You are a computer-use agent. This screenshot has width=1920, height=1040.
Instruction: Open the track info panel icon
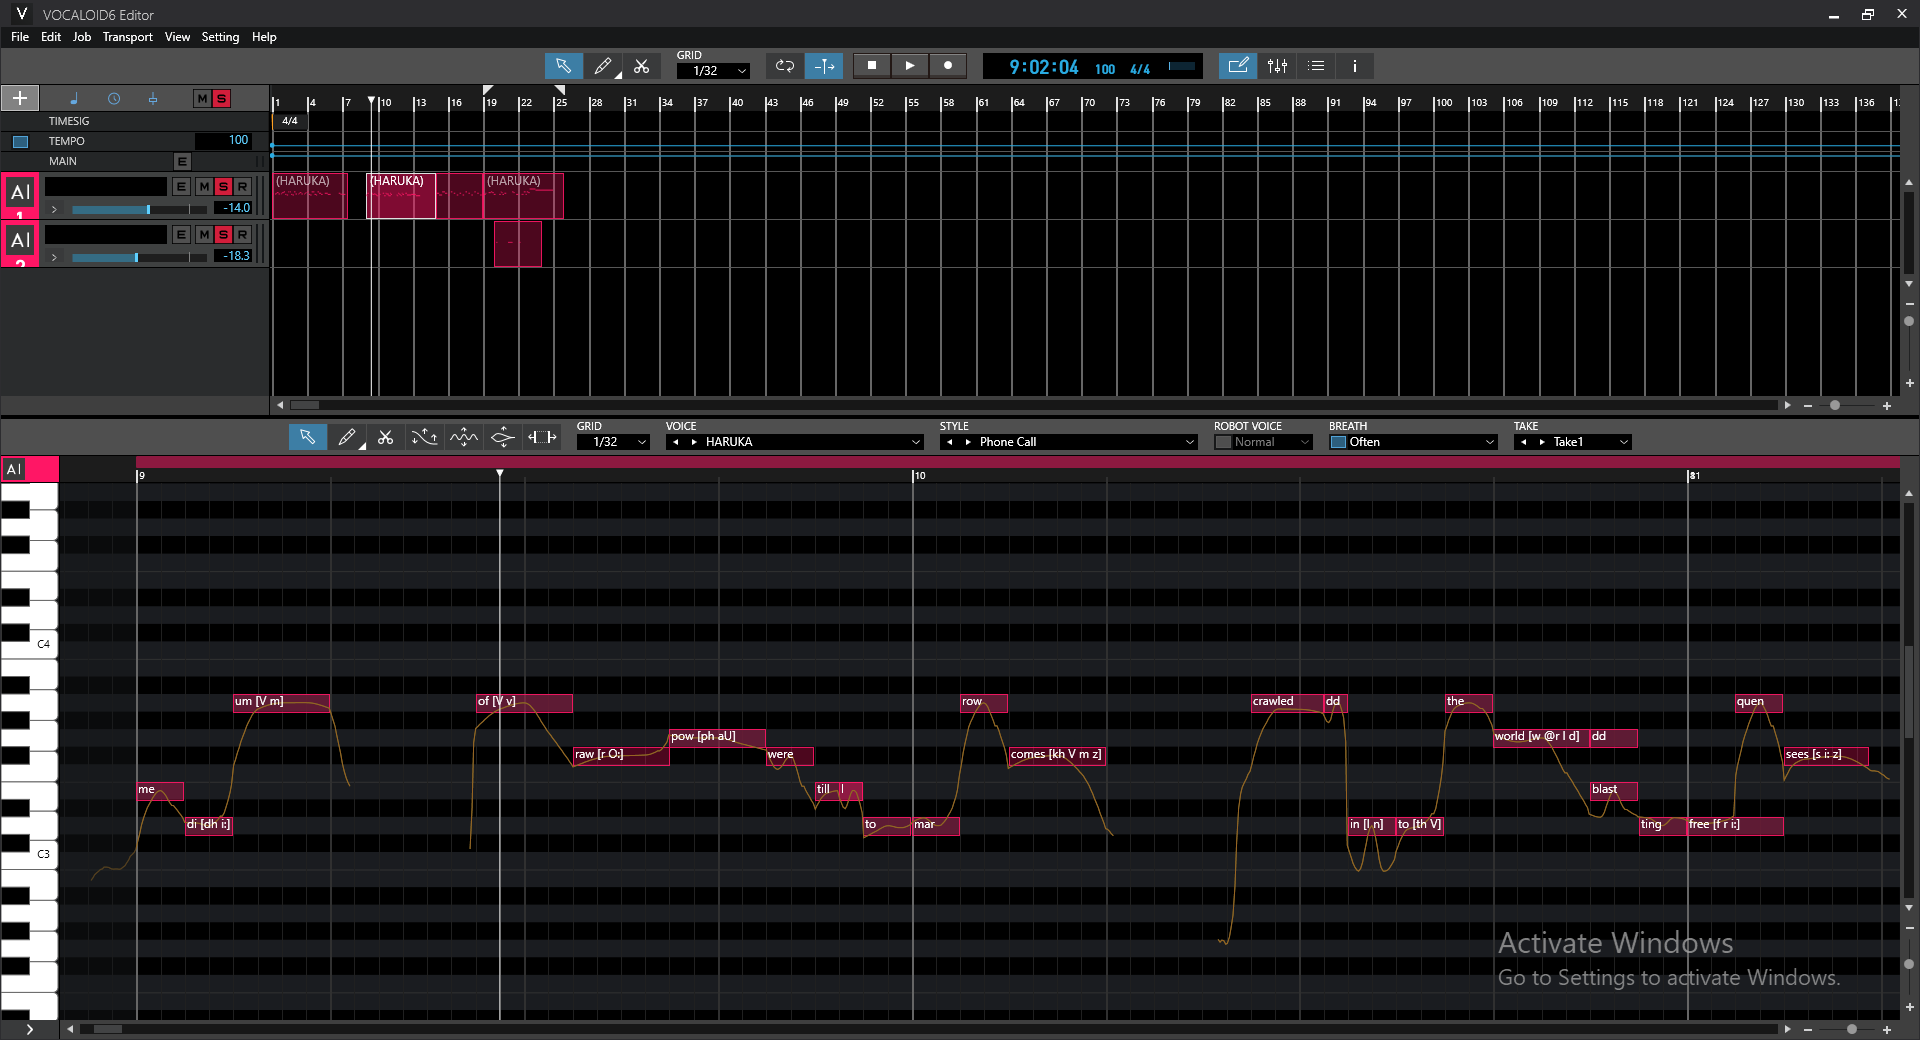[1354, 66]
